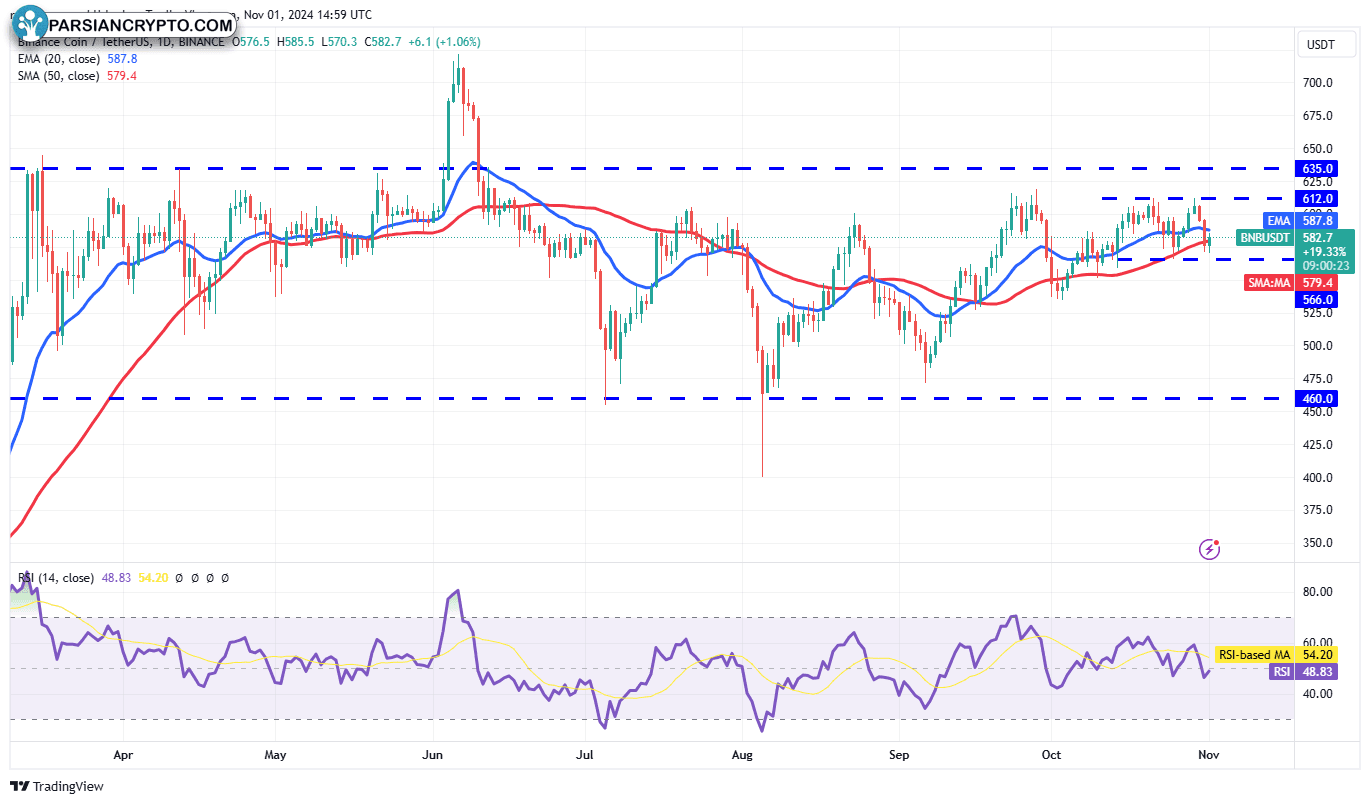Click the SMA:MA 579.4 price scale label
The width and height of the screenshot is (1370, 804).
[x=1291, y=283]
